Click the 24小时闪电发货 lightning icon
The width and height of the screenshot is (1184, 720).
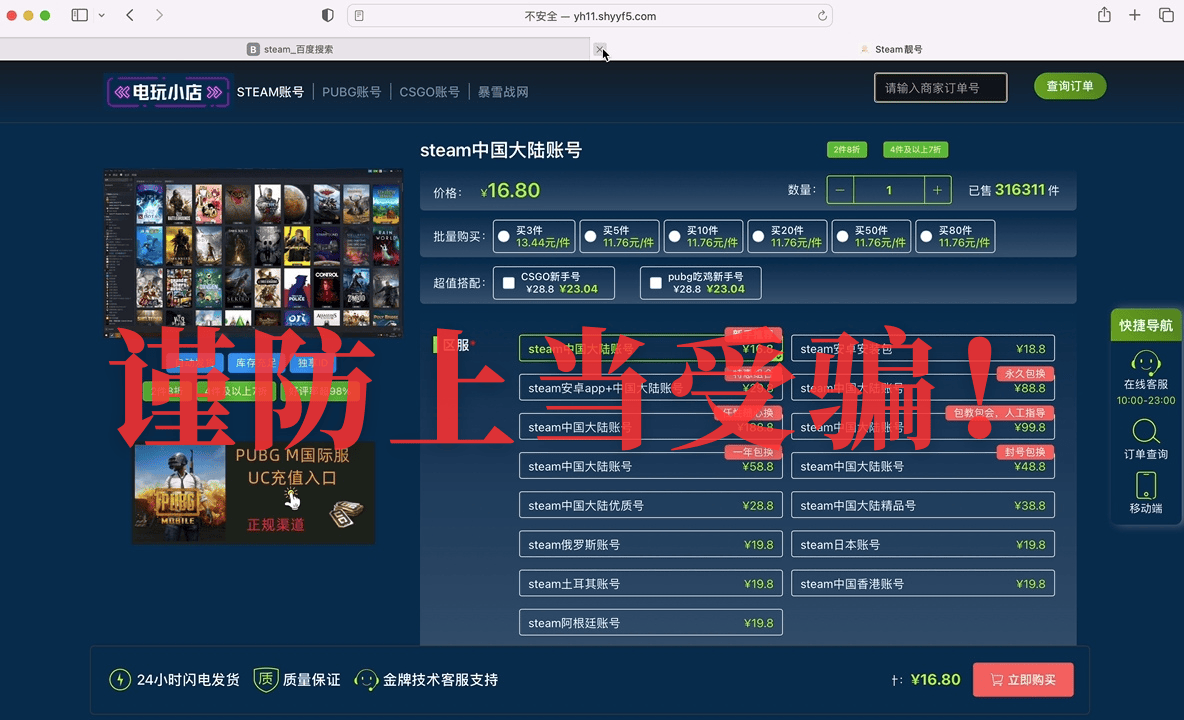[121, 679]
